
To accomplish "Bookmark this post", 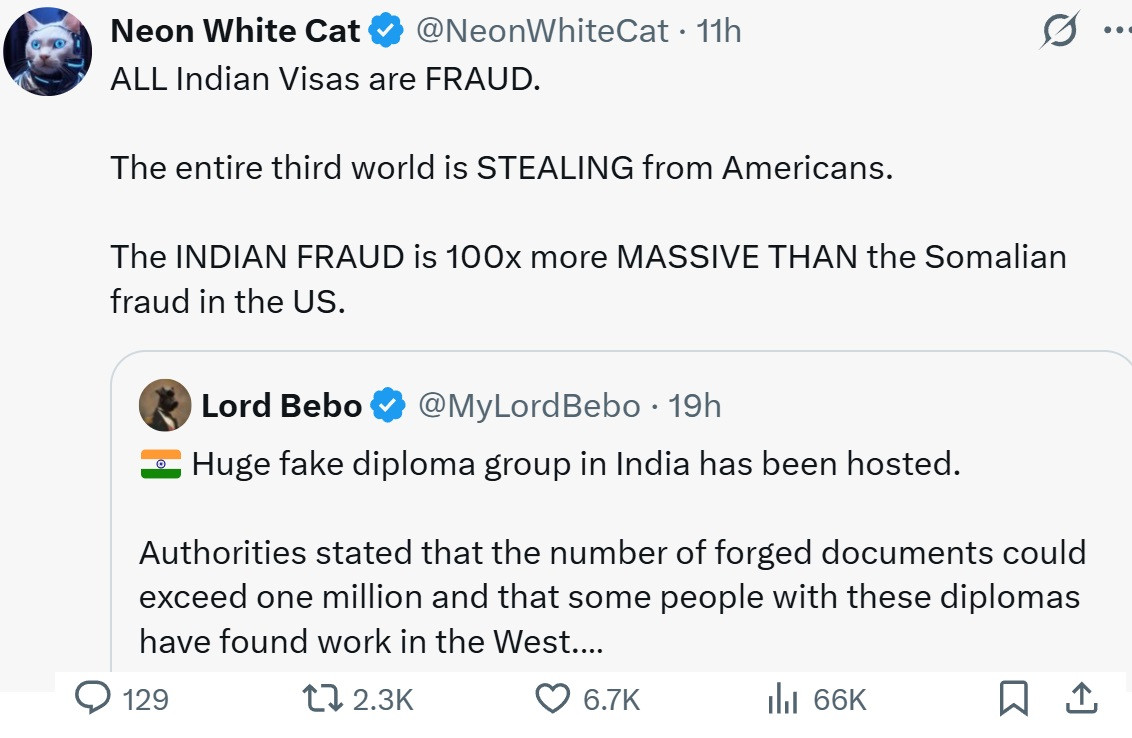I will [x=1013, y=699].
